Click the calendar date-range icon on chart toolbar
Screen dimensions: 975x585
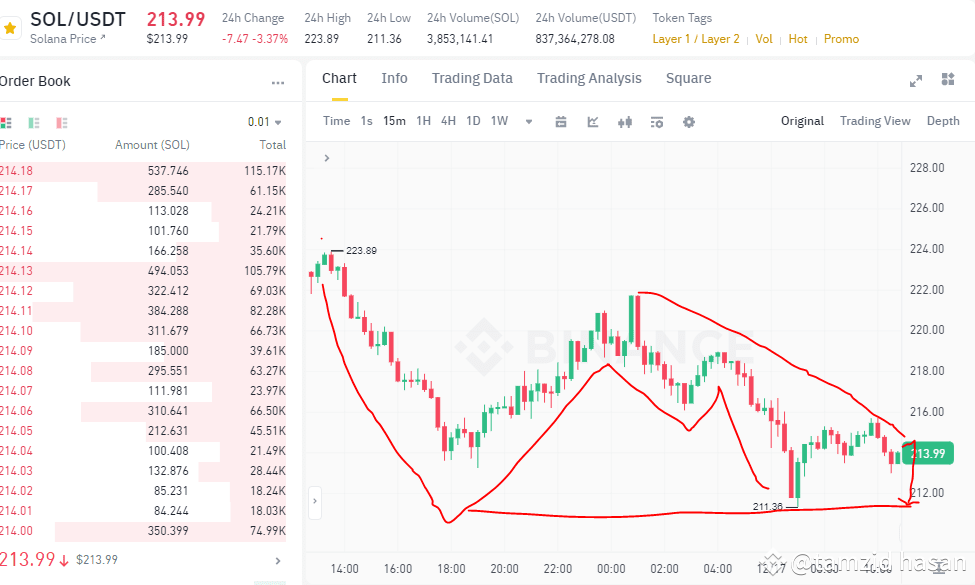pos(560,121)
